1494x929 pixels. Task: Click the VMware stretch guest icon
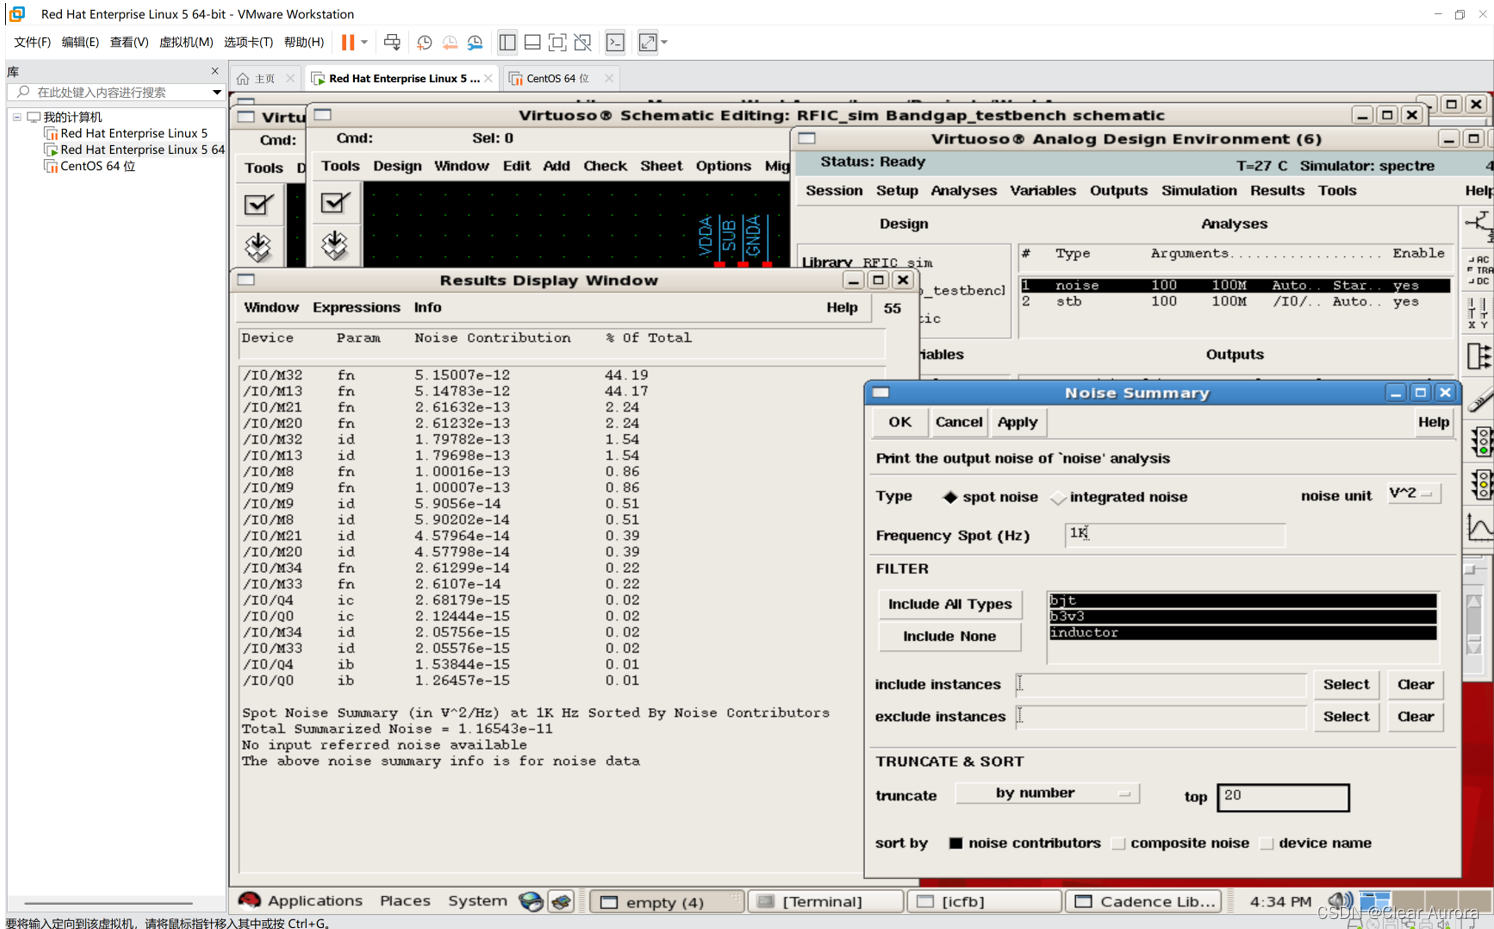(648, 42)
